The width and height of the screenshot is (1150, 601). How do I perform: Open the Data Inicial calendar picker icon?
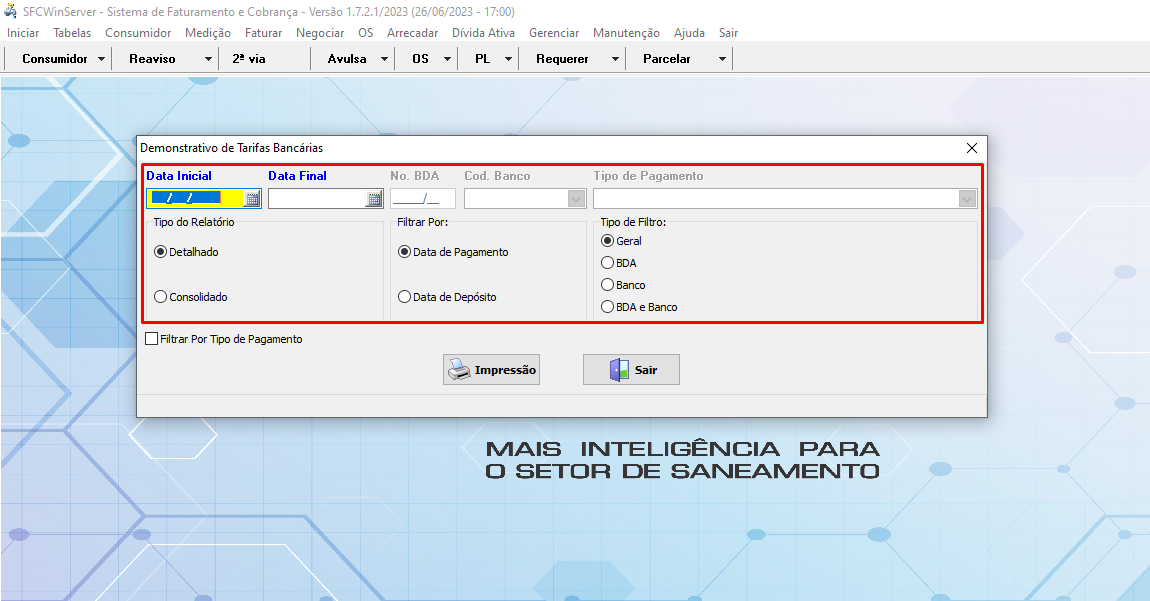coord(253,199)
